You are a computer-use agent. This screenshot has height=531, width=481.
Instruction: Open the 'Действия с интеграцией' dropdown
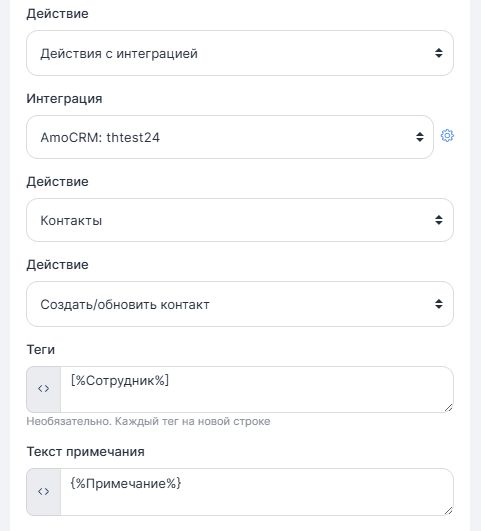tap(240, 53)
